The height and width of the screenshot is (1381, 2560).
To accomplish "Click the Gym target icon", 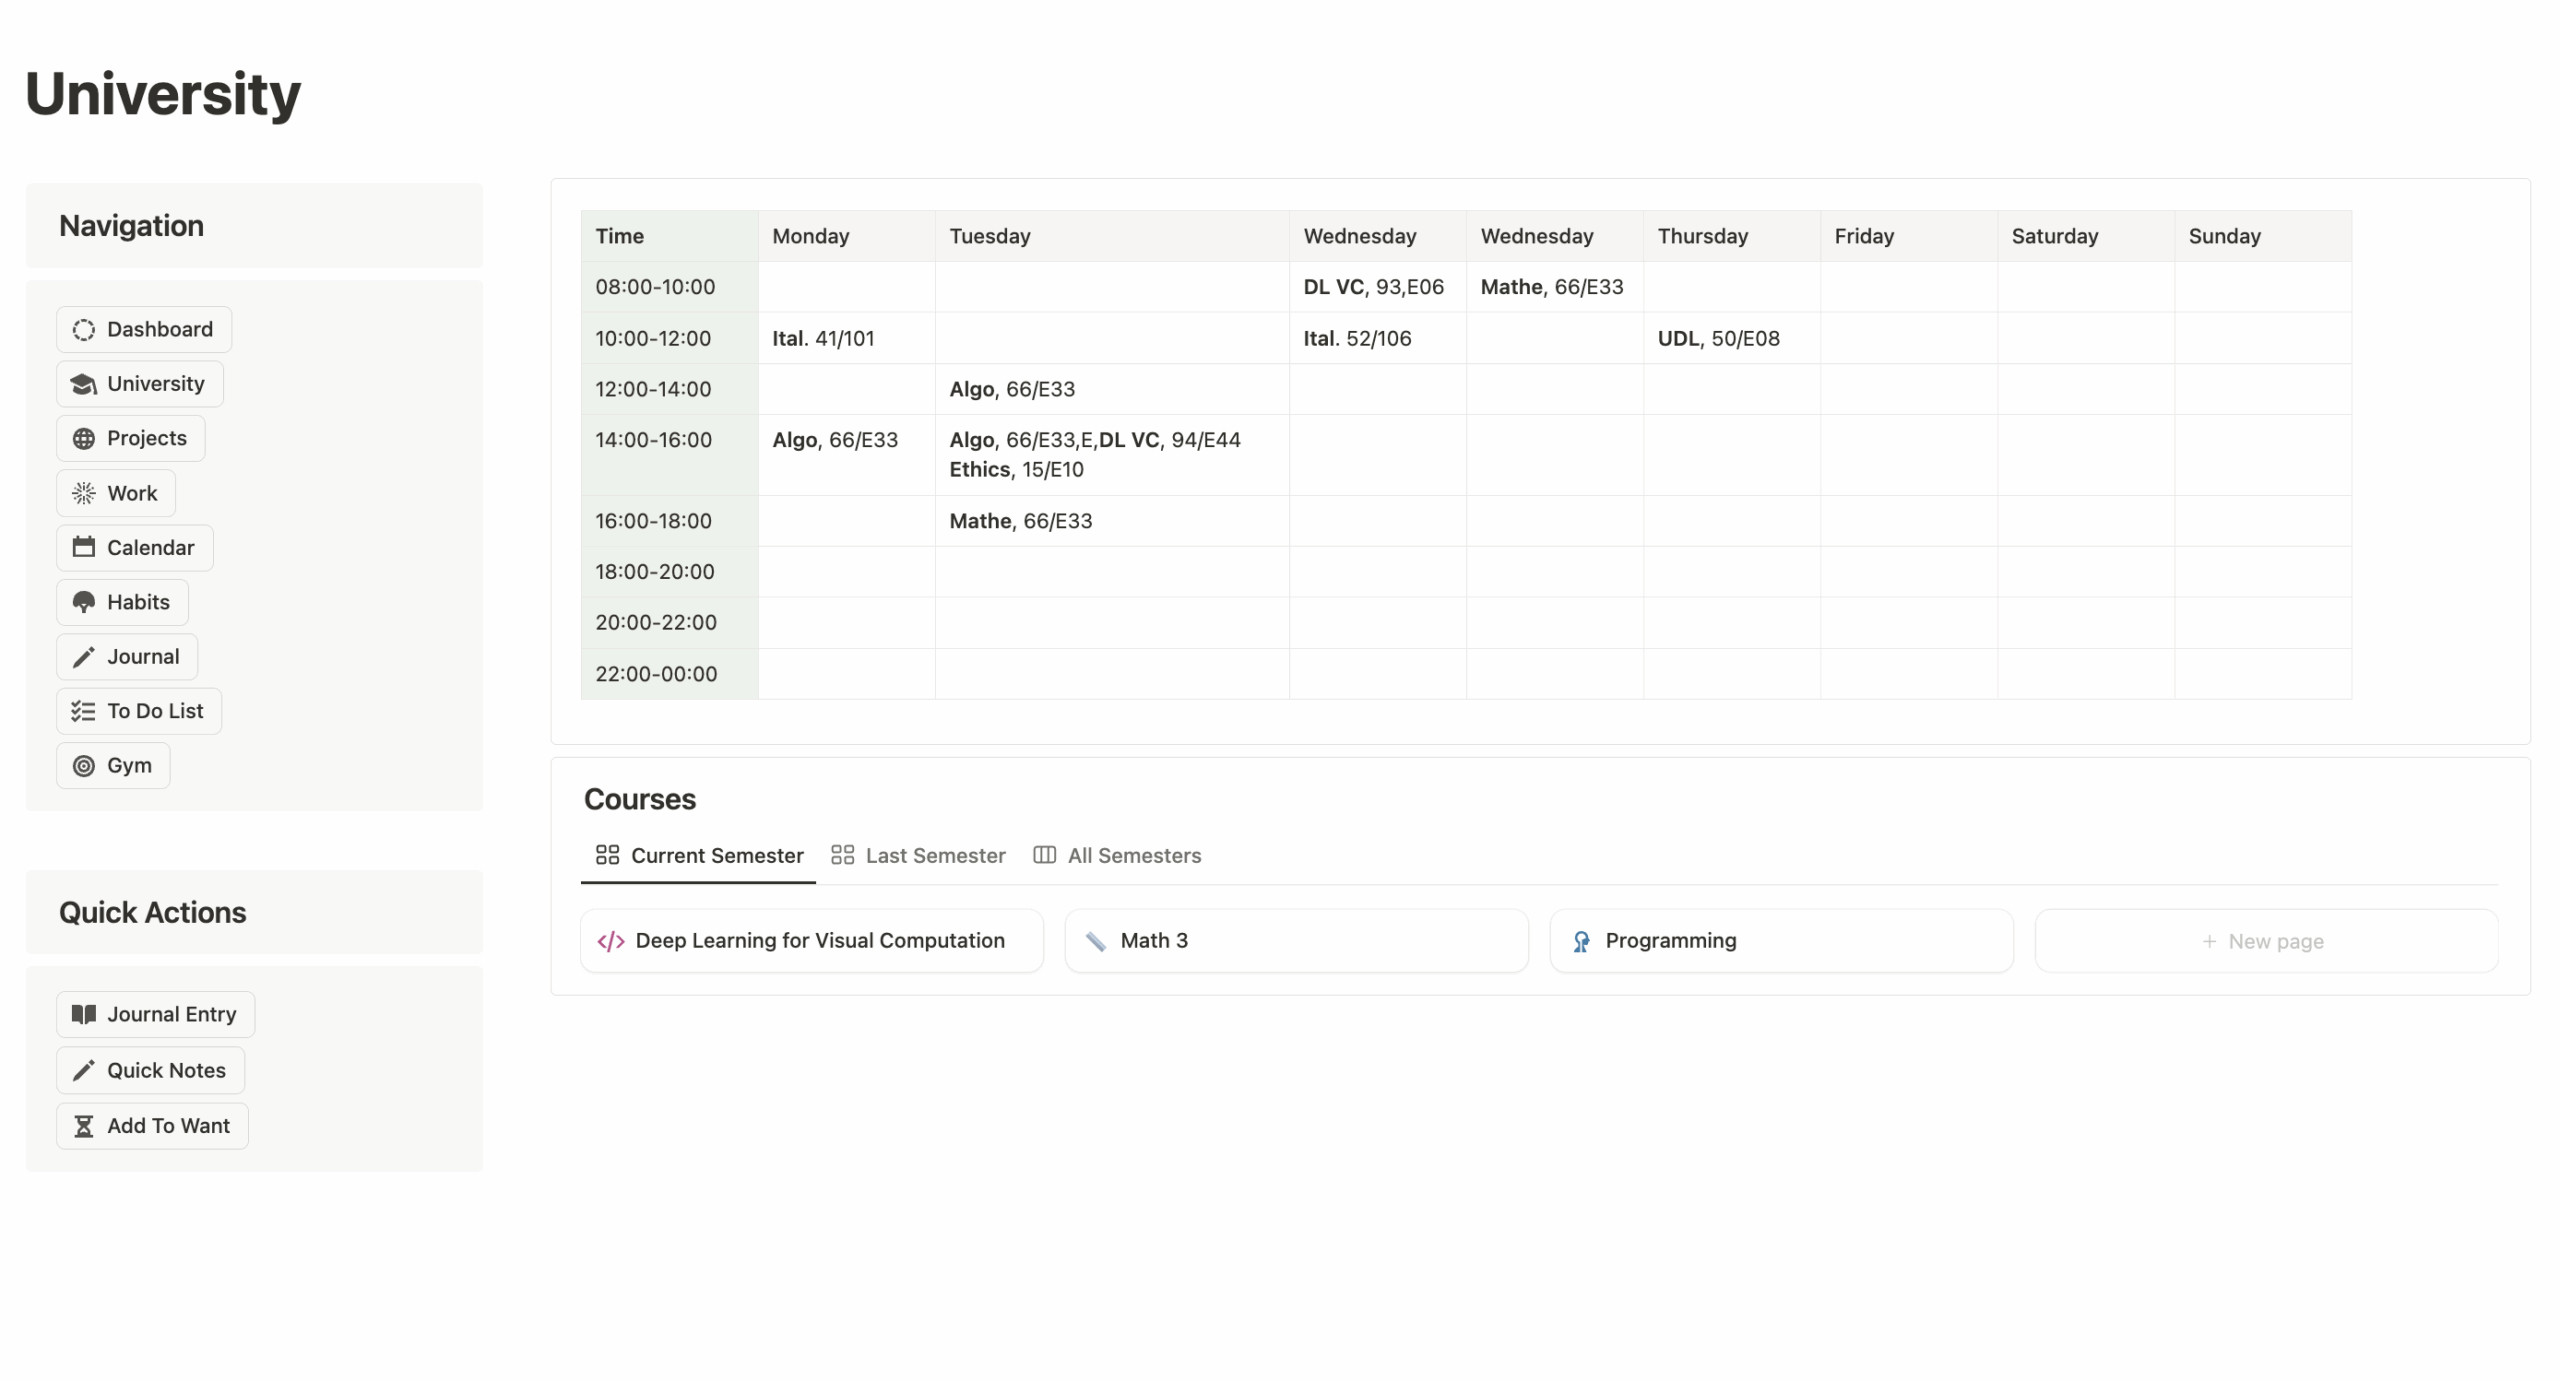I will point(84,766).
